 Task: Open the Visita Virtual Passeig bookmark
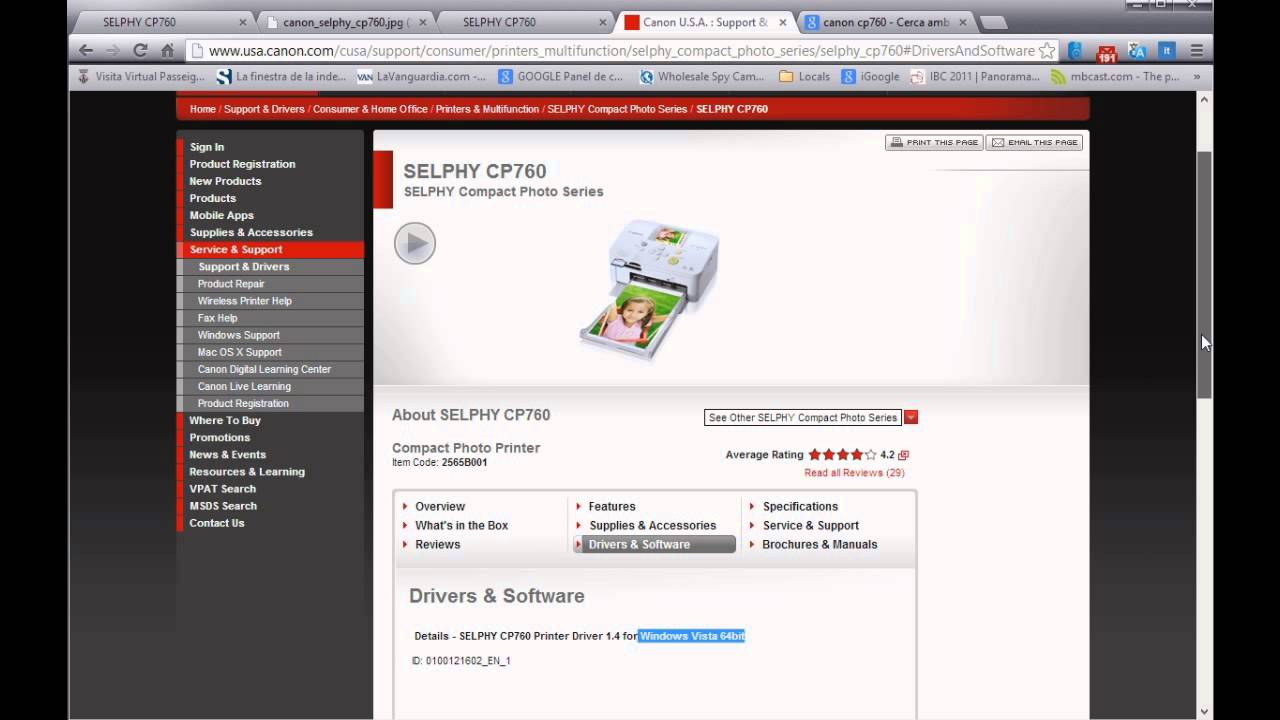(x=140, y=76)
